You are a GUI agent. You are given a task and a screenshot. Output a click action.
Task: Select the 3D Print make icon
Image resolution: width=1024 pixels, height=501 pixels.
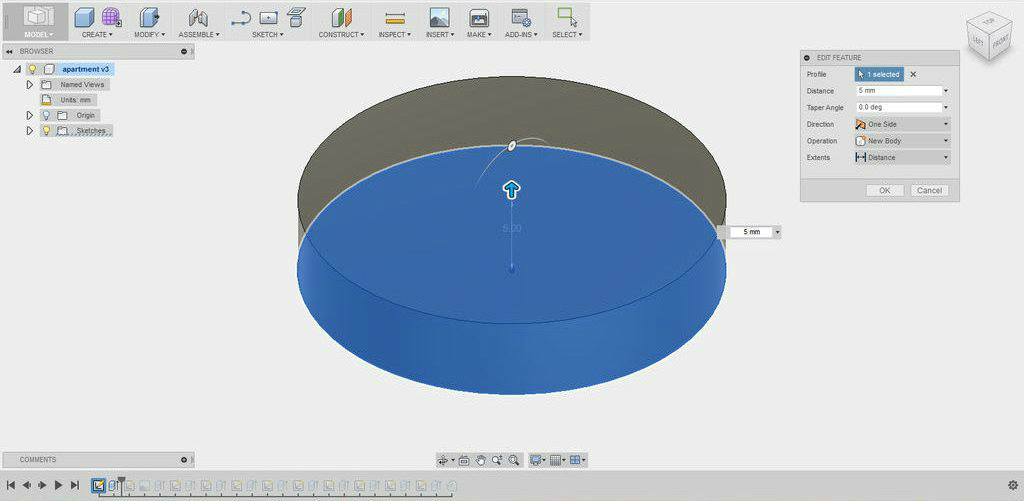pos(479,18)
